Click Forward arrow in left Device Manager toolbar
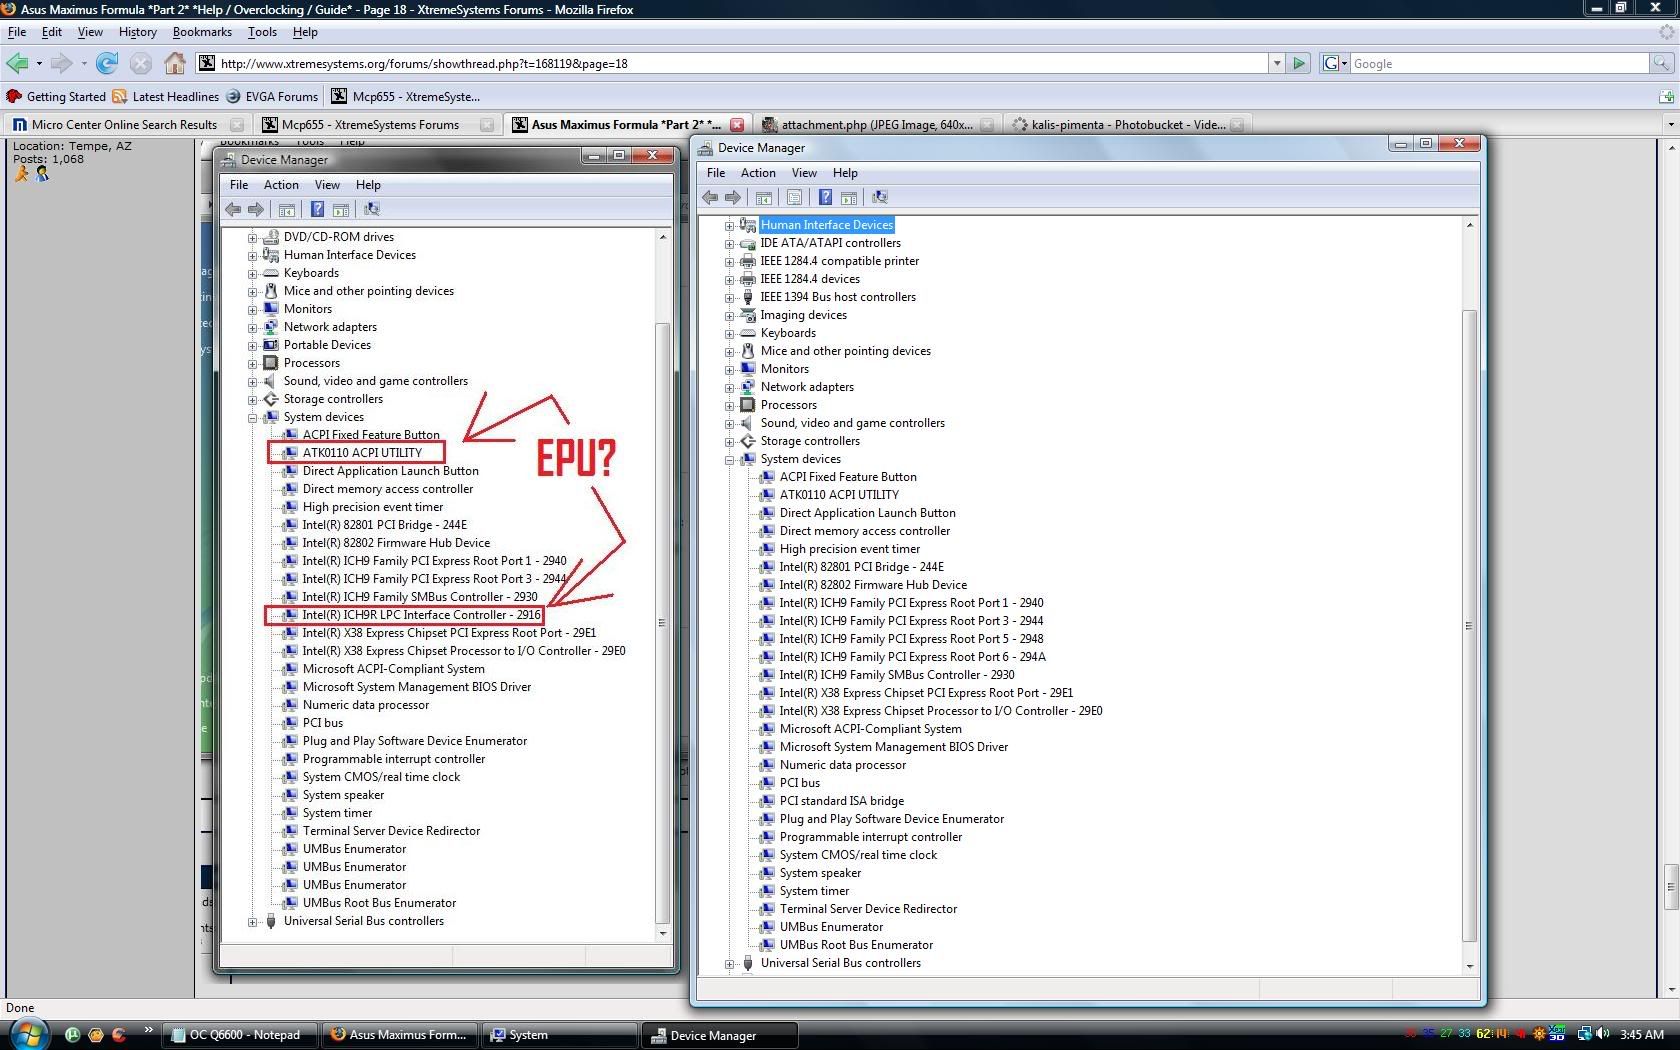This screenshot has height=1050, width=1680. click(x=256, y=209)
